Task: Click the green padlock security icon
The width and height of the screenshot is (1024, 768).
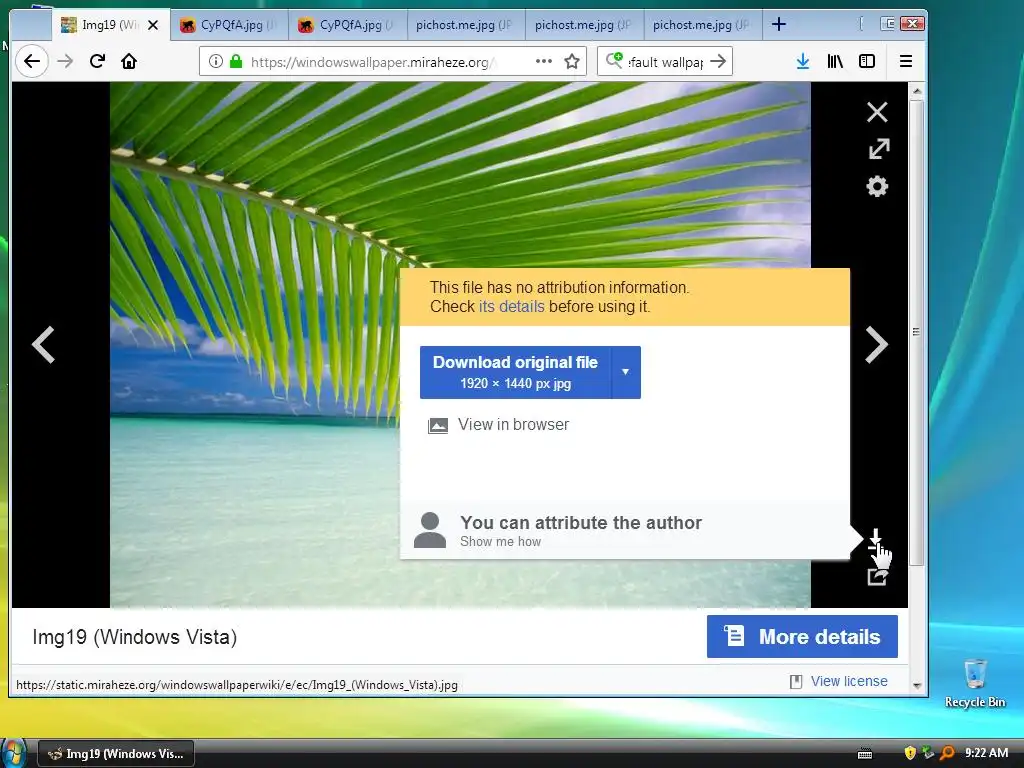Action: pos(236,61)
